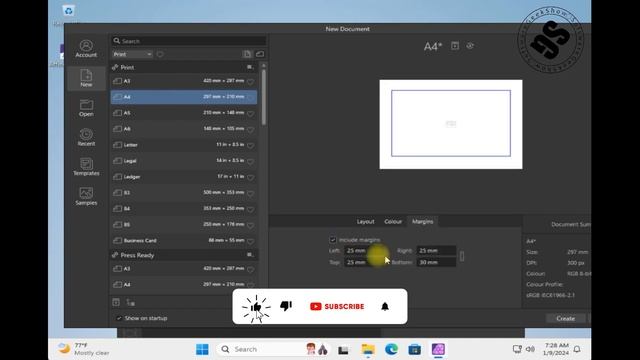Select the selected A4 297 × 210 preset
640x360 pixels.
coord(184,97)
